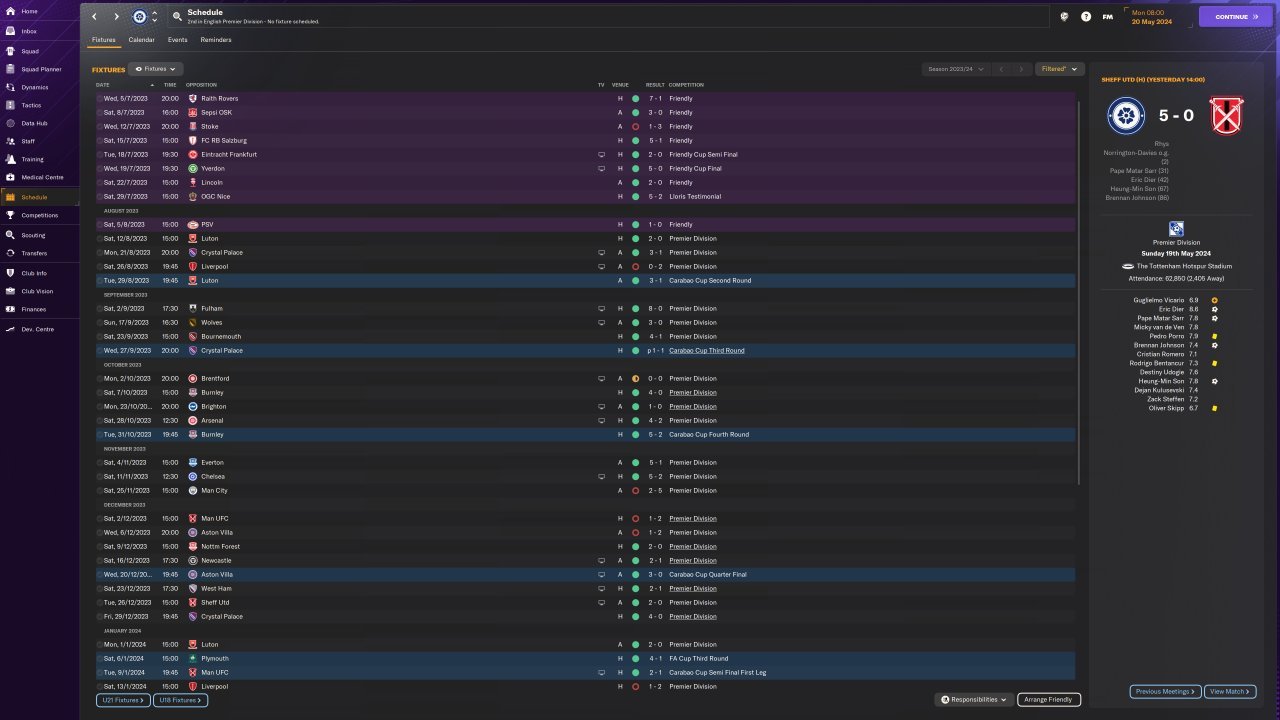1280x720 pixels.
Task: Click the Raith Rovers club badge
Action: click(x=192, y=99)
